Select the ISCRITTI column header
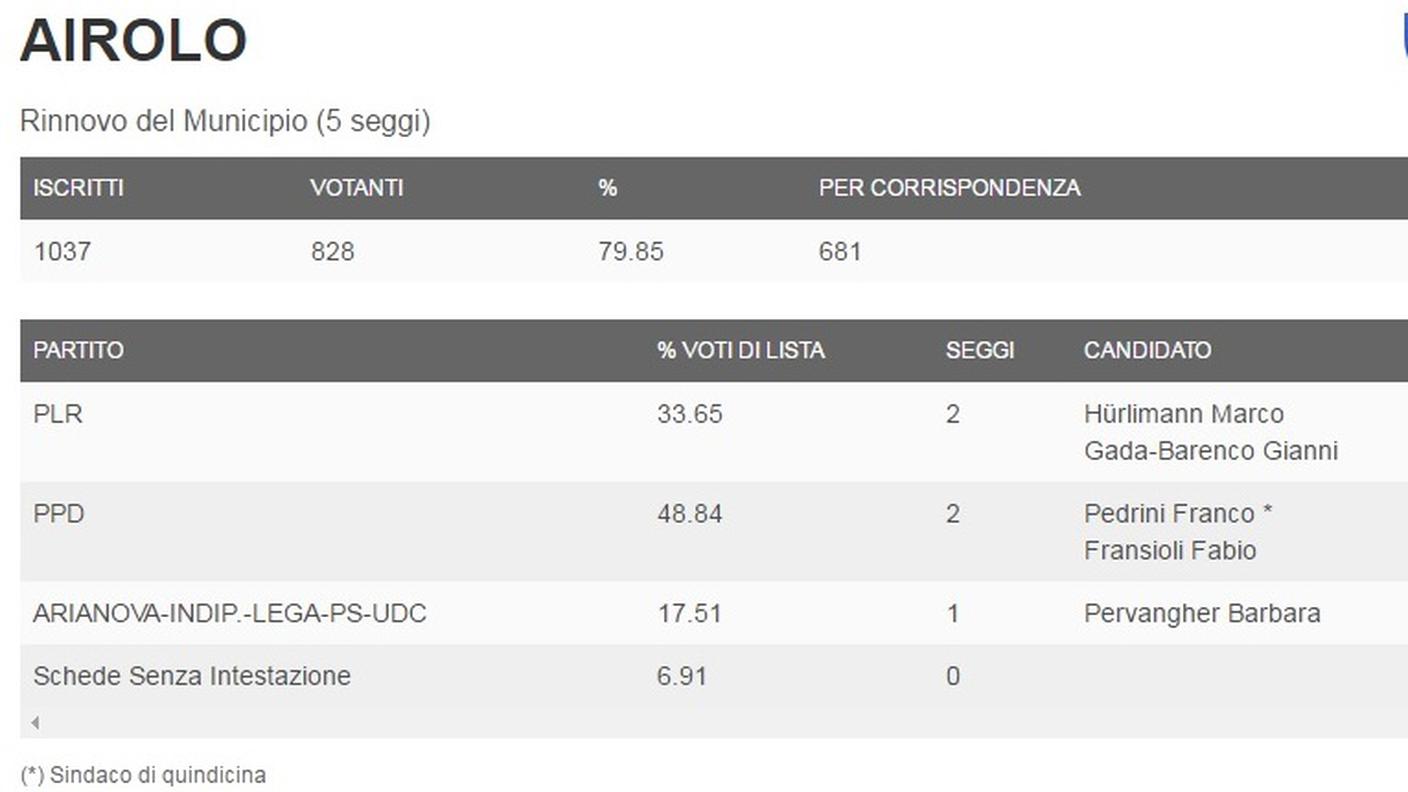This screenshot has width=1408, height=792. tap(79, 188)
